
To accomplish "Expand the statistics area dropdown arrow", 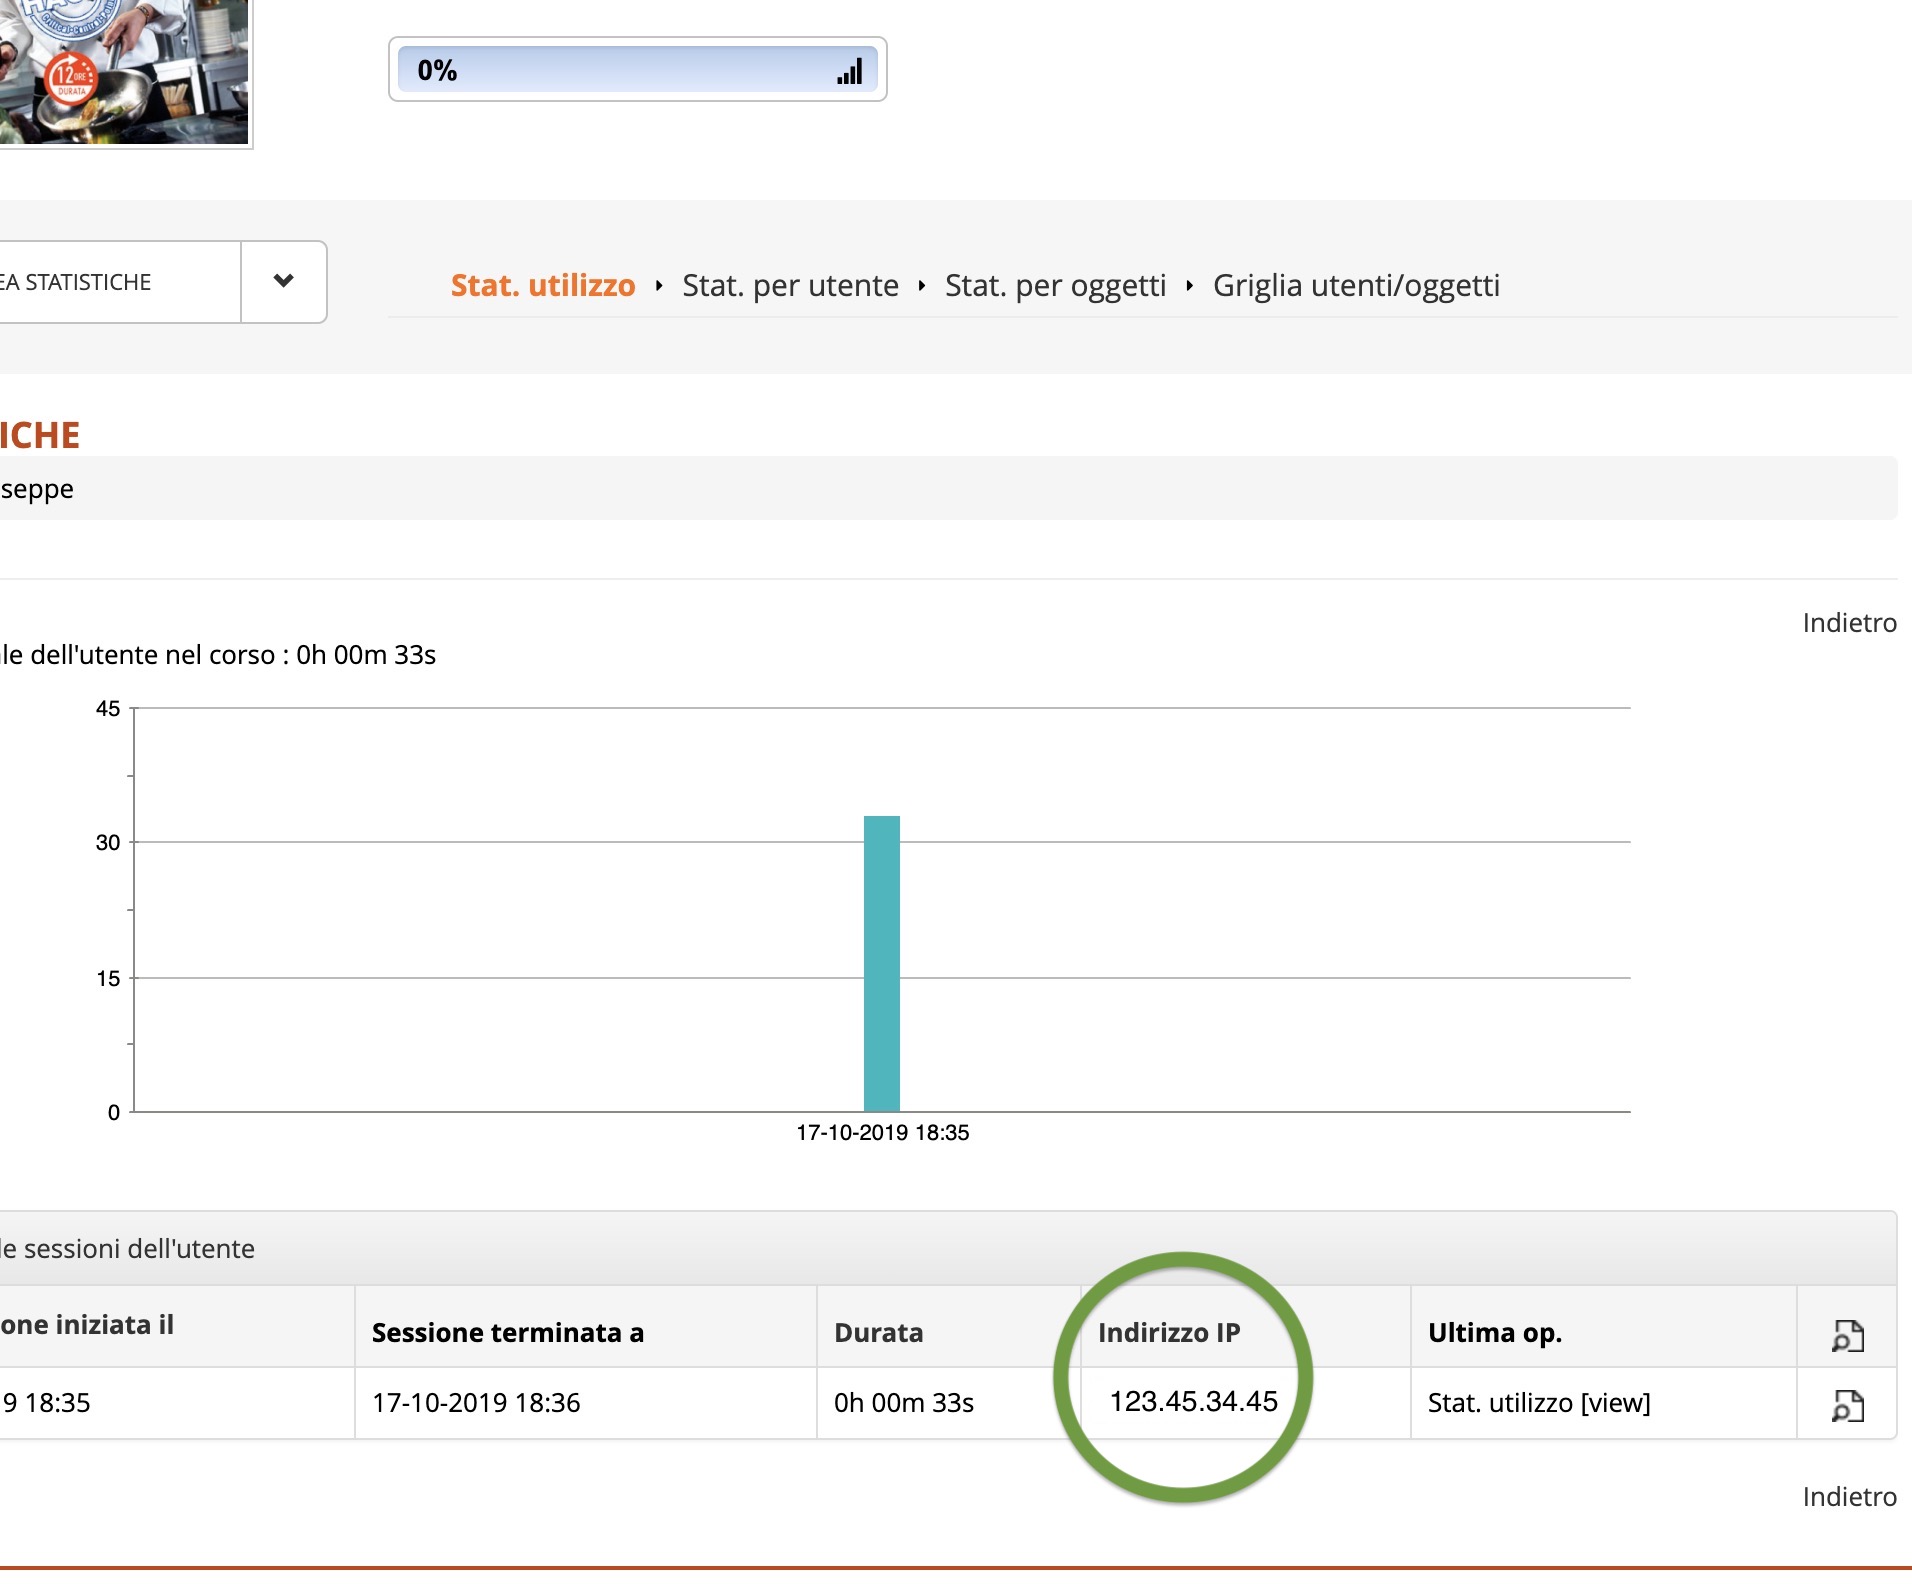I will [283, 281].
